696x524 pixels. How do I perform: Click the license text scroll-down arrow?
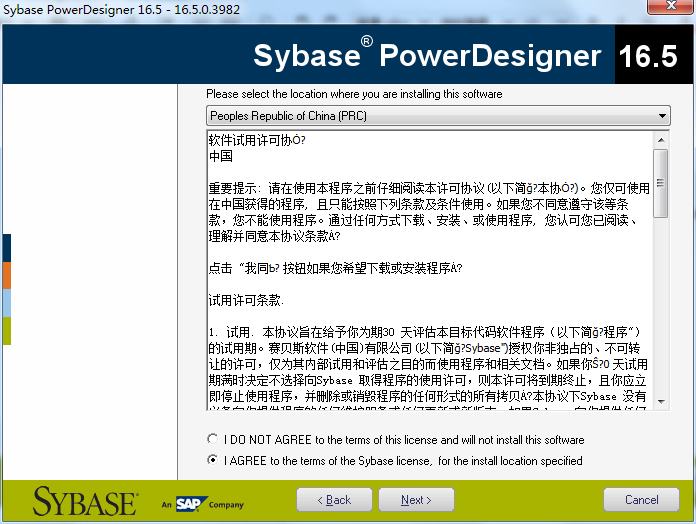coord(661,402)
